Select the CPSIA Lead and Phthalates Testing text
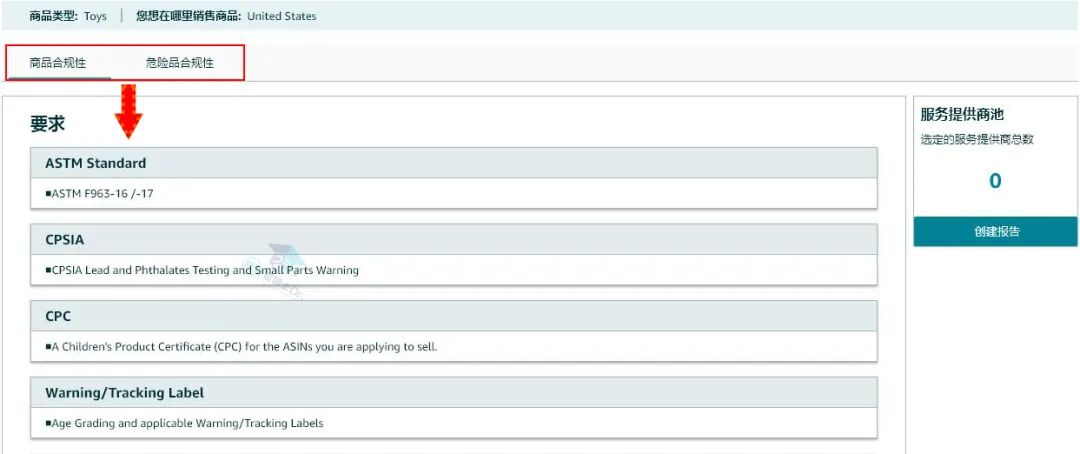Screen dimensions: 1080x454 pos(202,270)
